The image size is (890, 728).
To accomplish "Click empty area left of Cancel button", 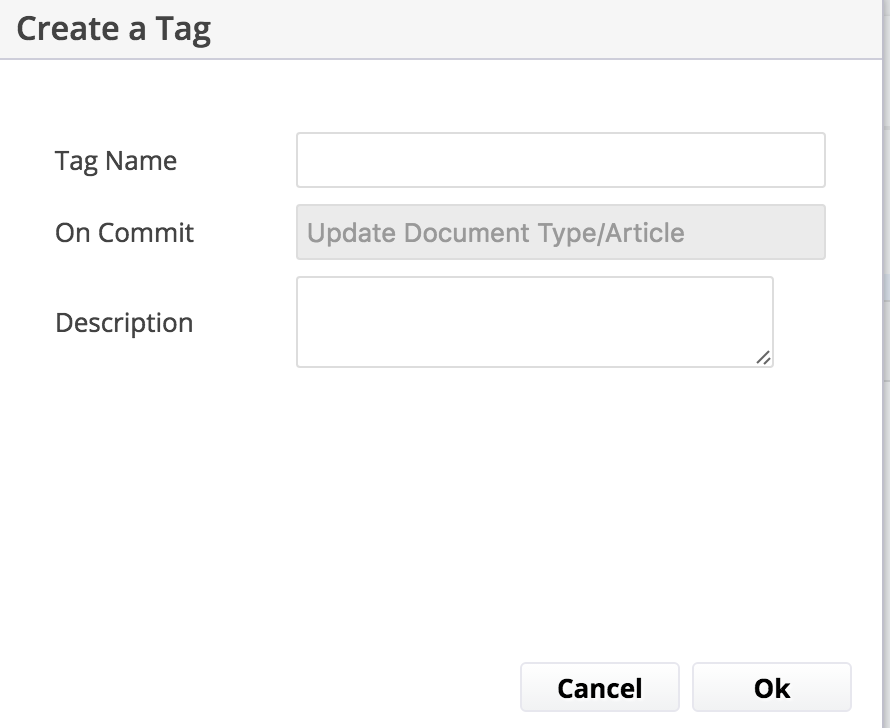I will tap(255, 687).
